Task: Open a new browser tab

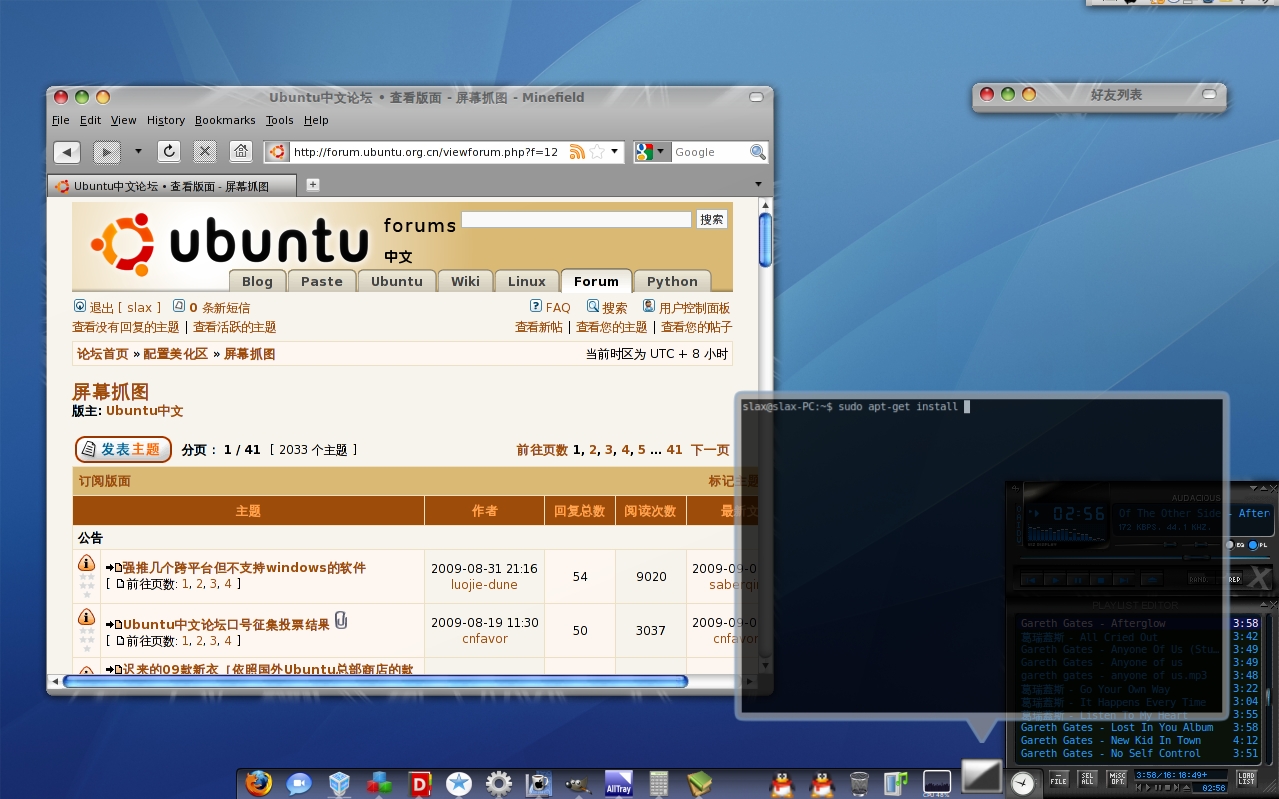Action: click(x=313, y=185)
